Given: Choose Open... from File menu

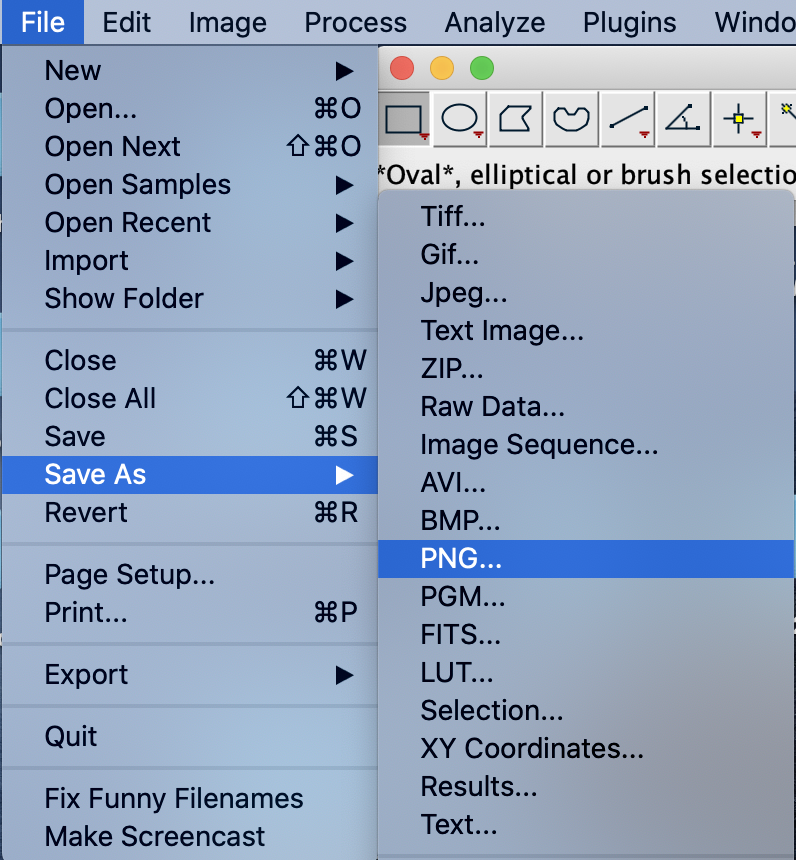Looking at the screenshot, I should (190, 109).
